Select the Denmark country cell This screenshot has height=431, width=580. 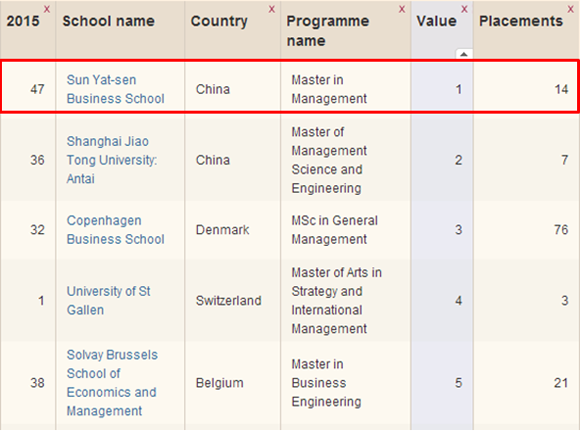tap(222, 230)
